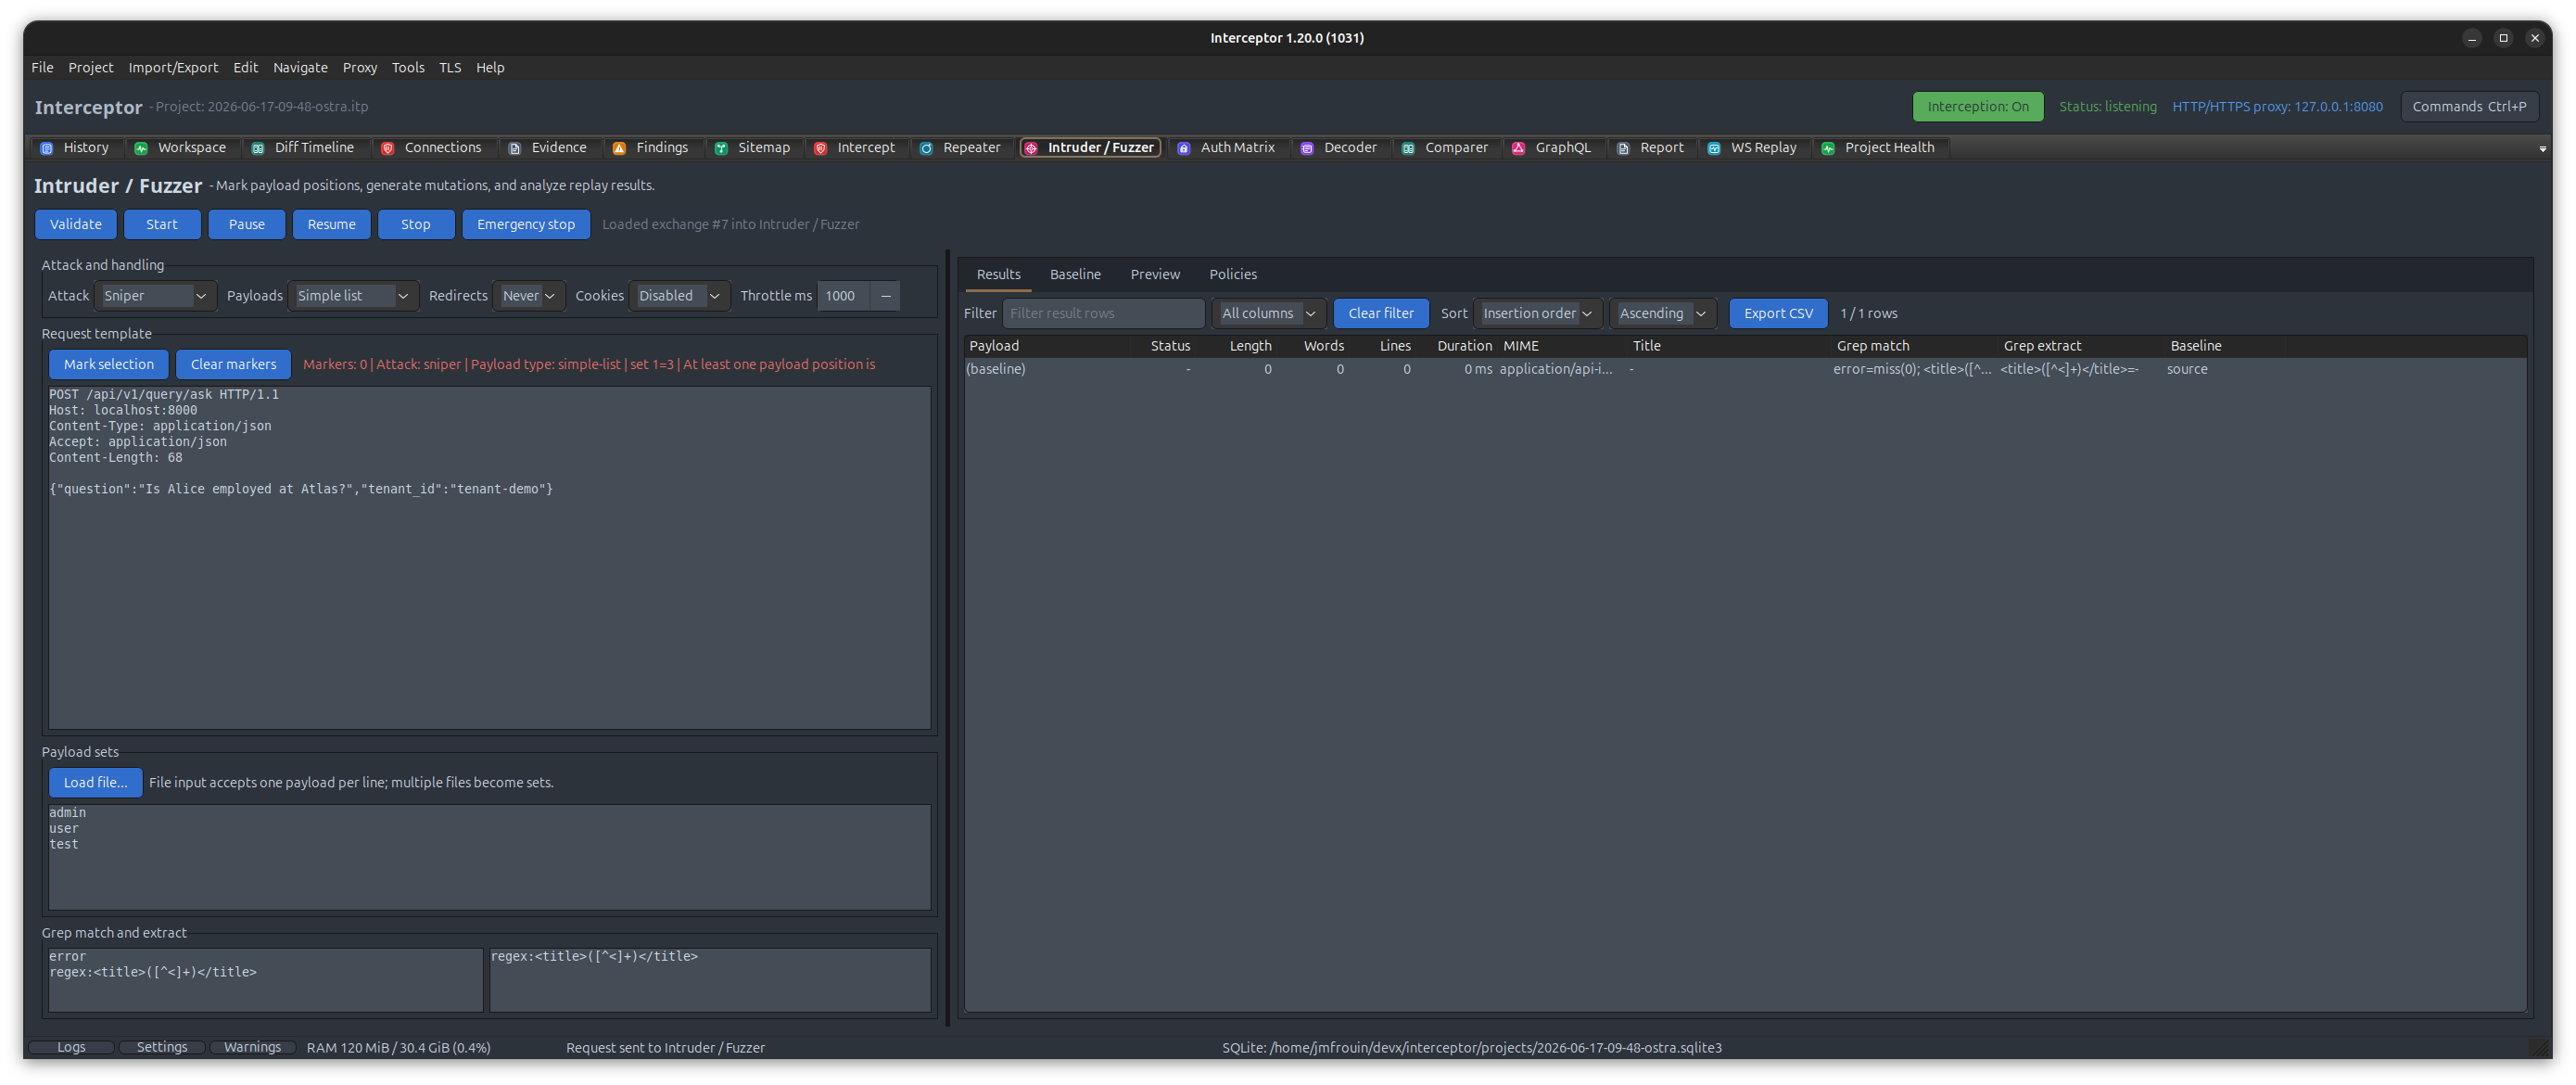Viewport: 2576px width, 1085px height.
Task: Click the Evidence tab icon
Action: click(x=515, y=148)
